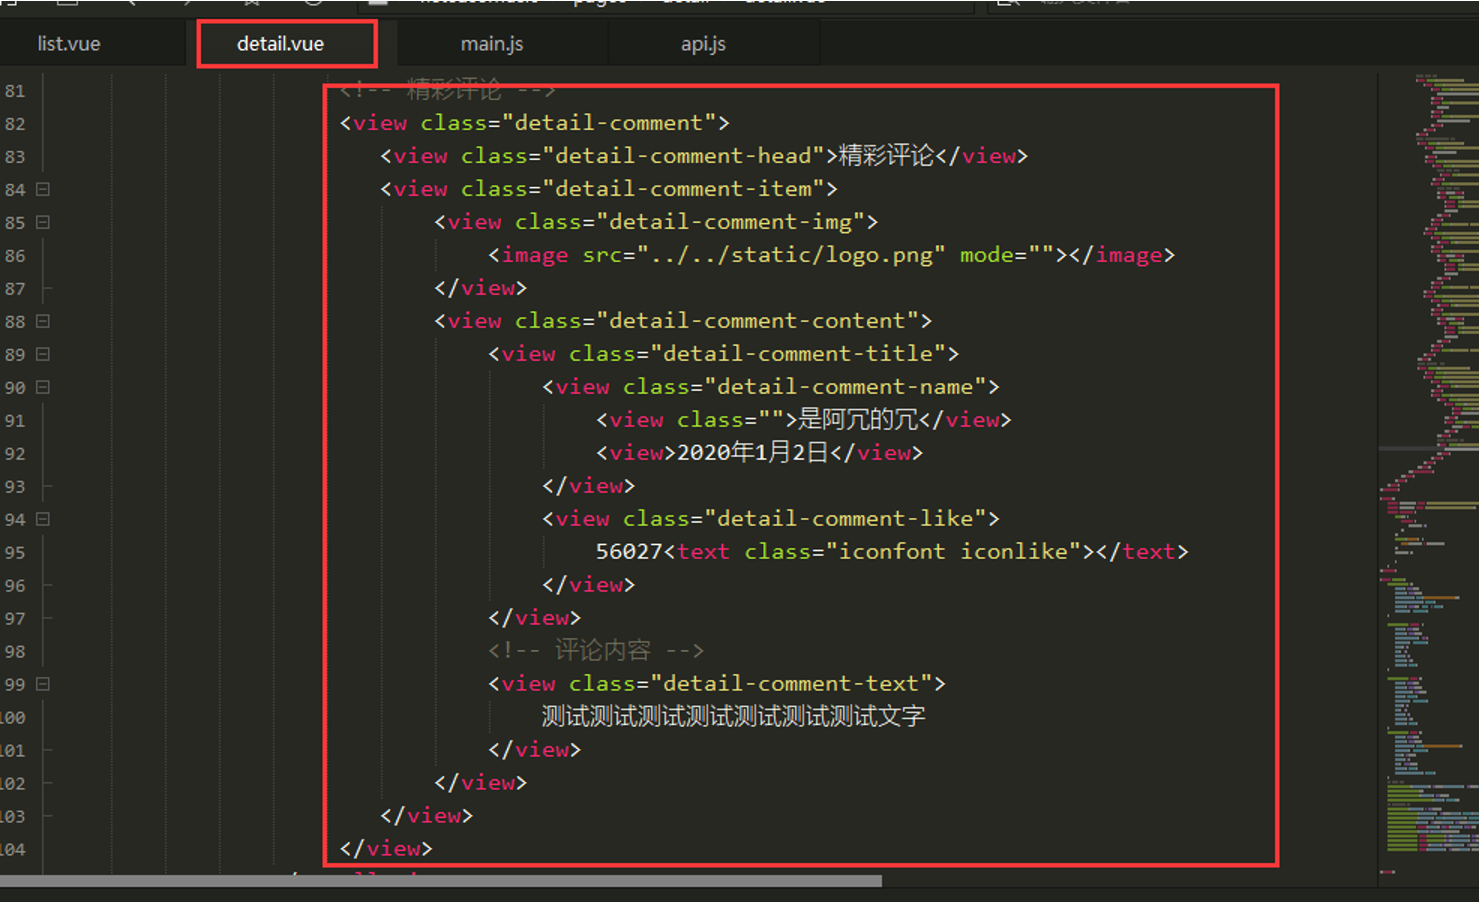Click the "iconfont iconlike" class string
This screenshot has width=1479, height=902.
[x=953, y=552]
